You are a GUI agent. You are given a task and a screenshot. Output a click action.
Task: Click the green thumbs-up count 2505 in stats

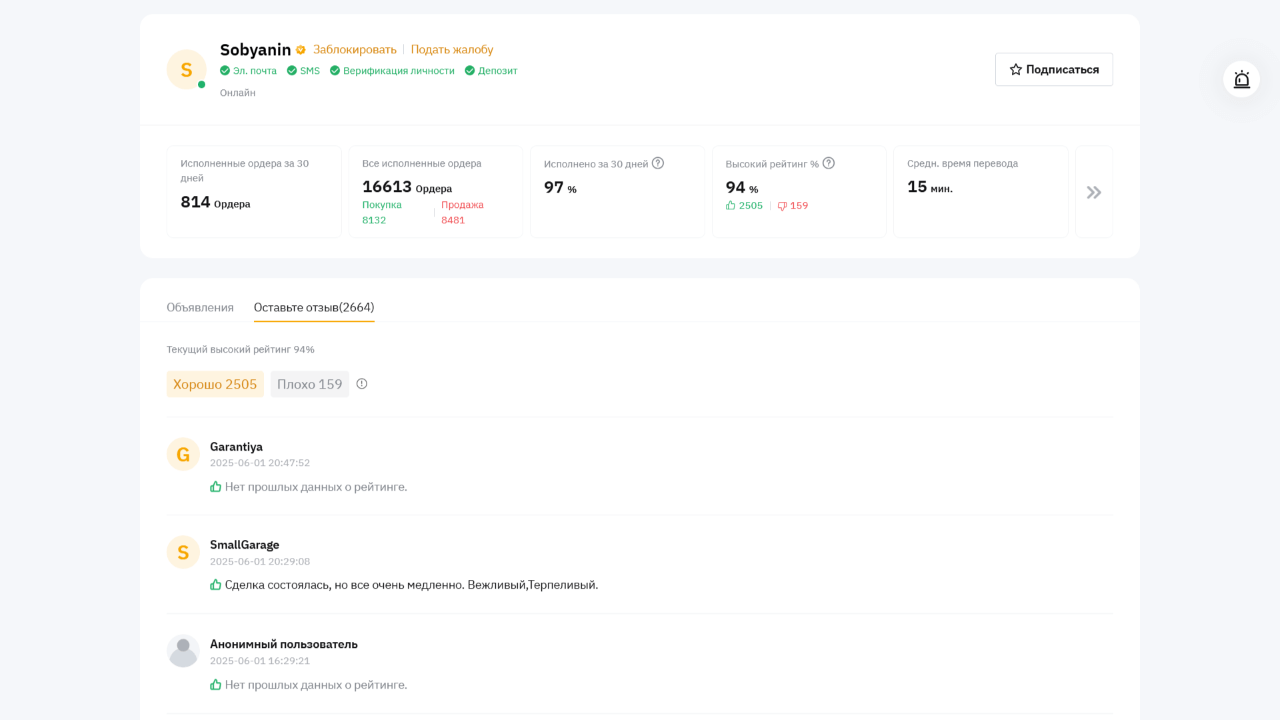[x=744, y=206]
